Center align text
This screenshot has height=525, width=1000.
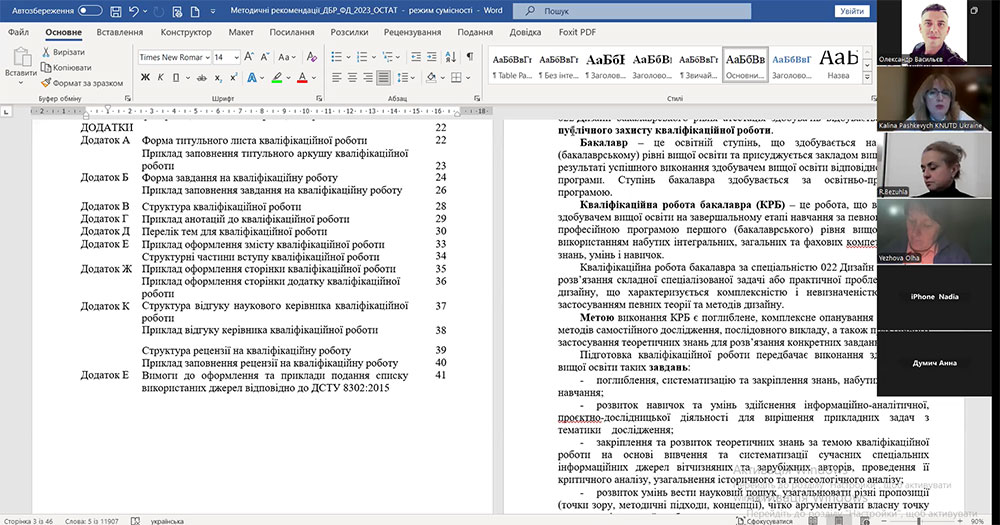click(x=352, y=77)
